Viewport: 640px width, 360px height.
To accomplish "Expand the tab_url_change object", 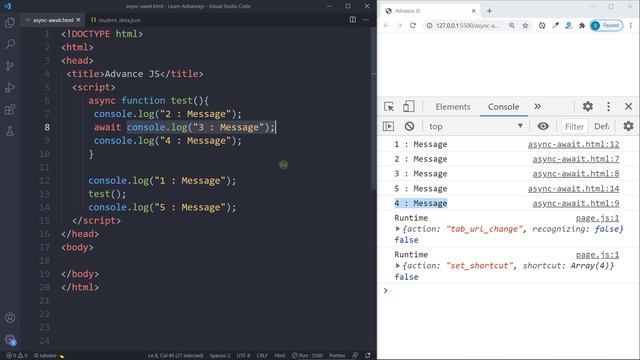I will (398, 229).
